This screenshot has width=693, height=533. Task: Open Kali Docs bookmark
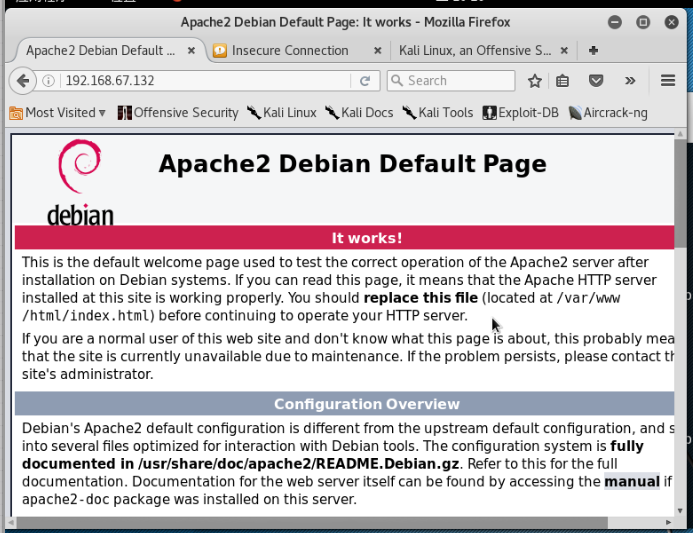point(359,113)
